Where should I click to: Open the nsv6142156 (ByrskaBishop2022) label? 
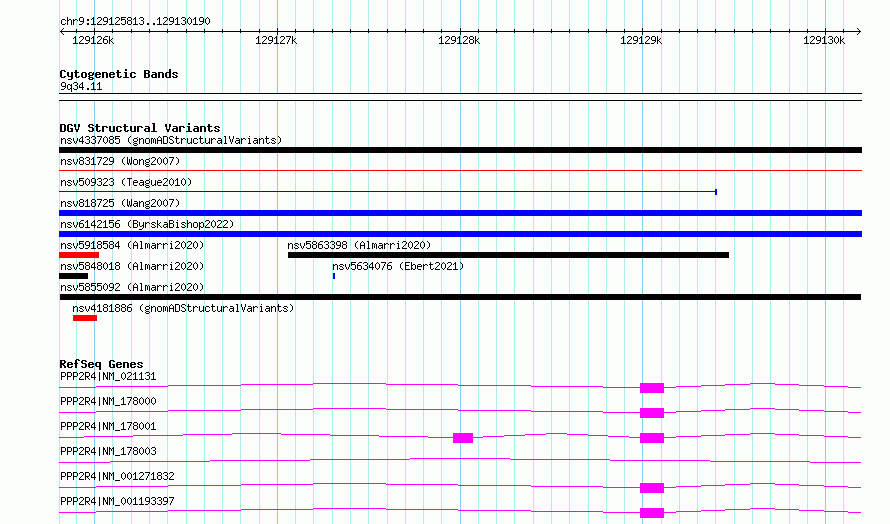[x=147, y=224]
